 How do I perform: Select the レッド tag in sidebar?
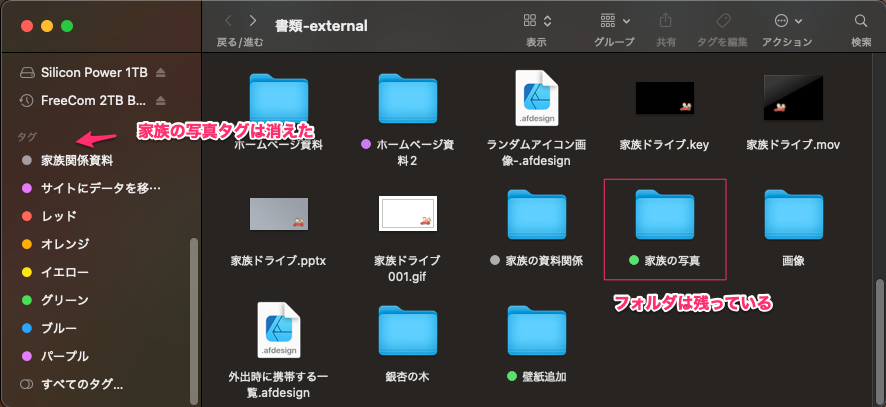[59, 216]
